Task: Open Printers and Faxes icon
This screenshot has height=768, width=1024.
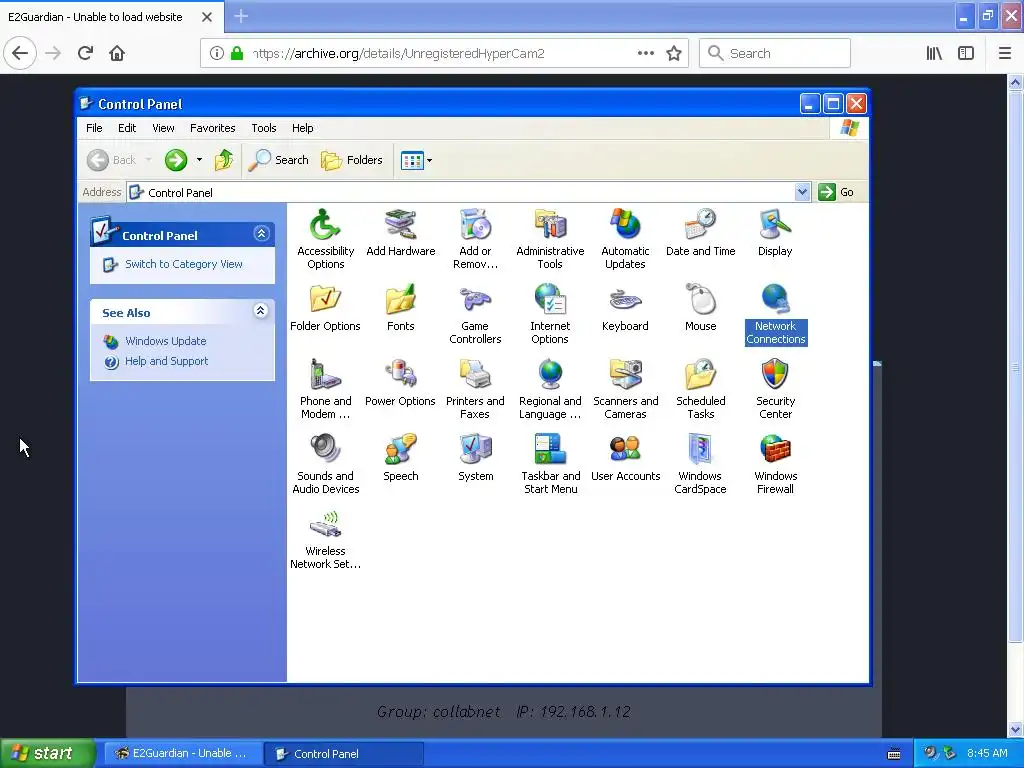Action: (475, 389)
